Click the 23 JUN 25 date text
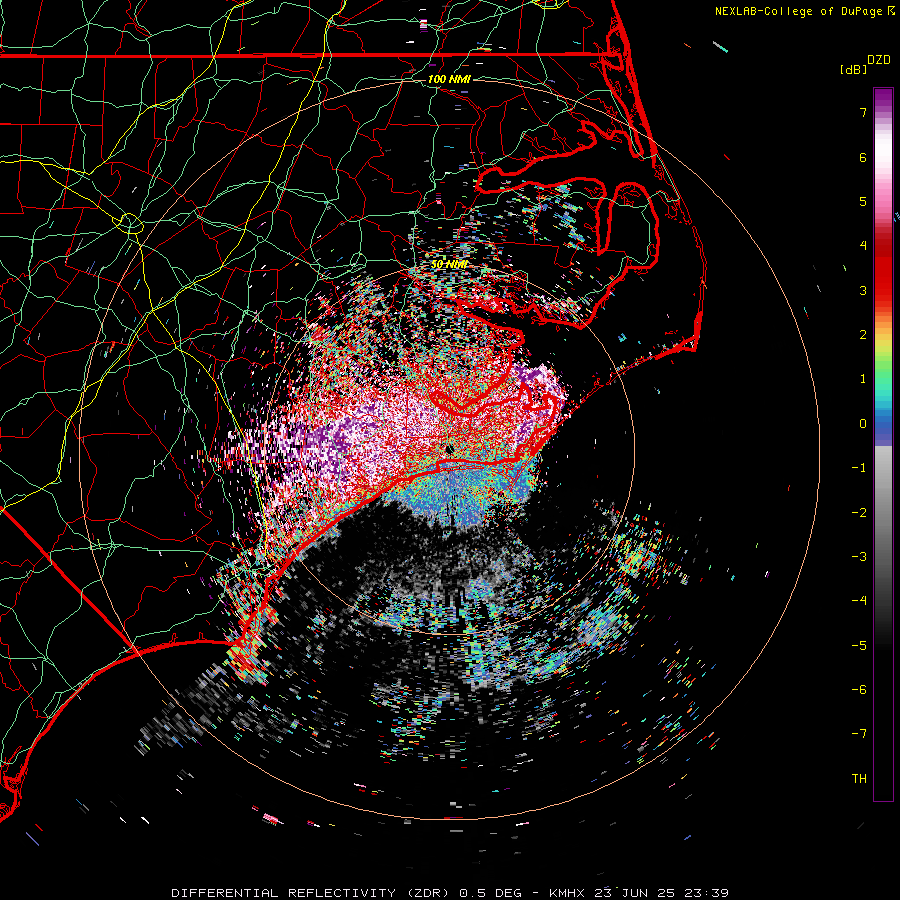900x900 pixels. click(x=632, y=893)
